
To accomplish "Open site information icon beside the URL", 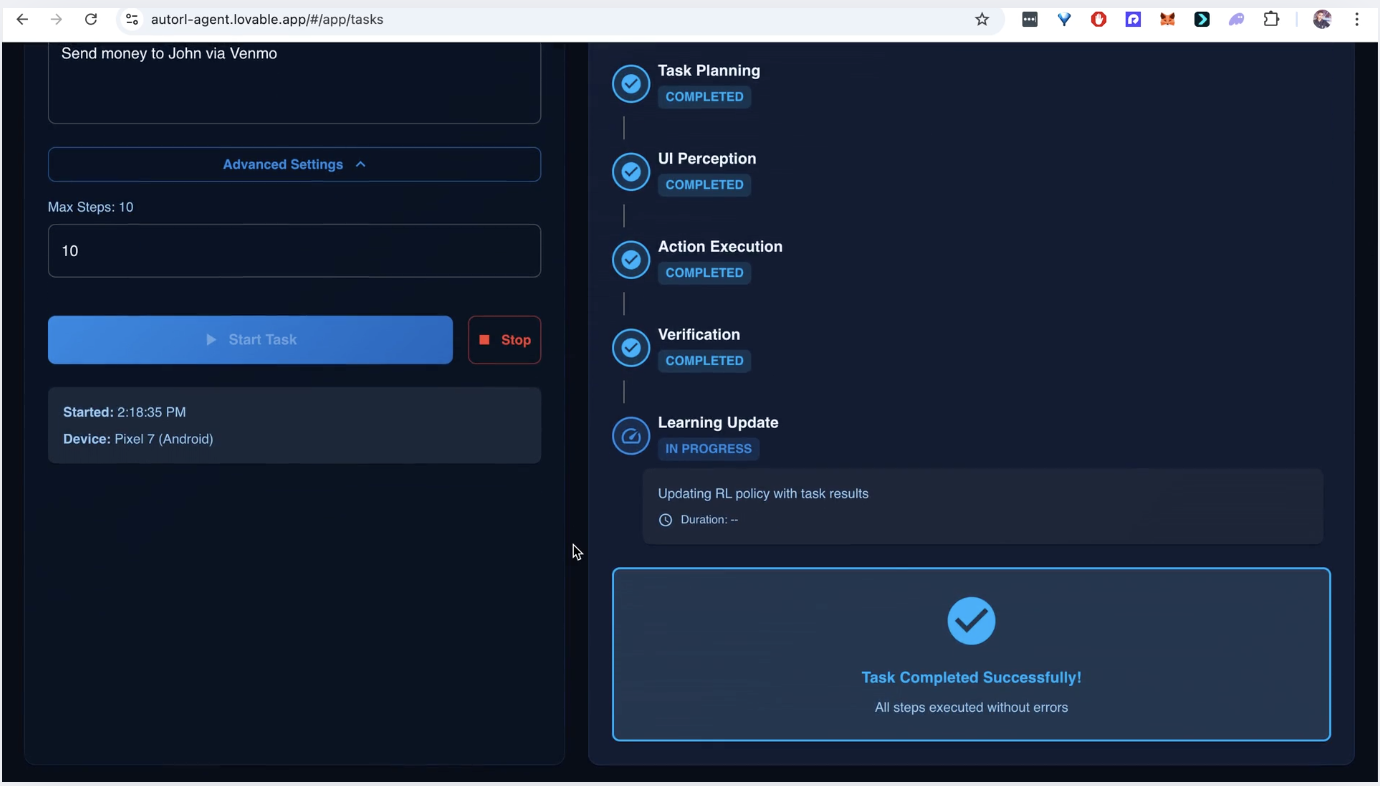I will click(x=132, y=19).
